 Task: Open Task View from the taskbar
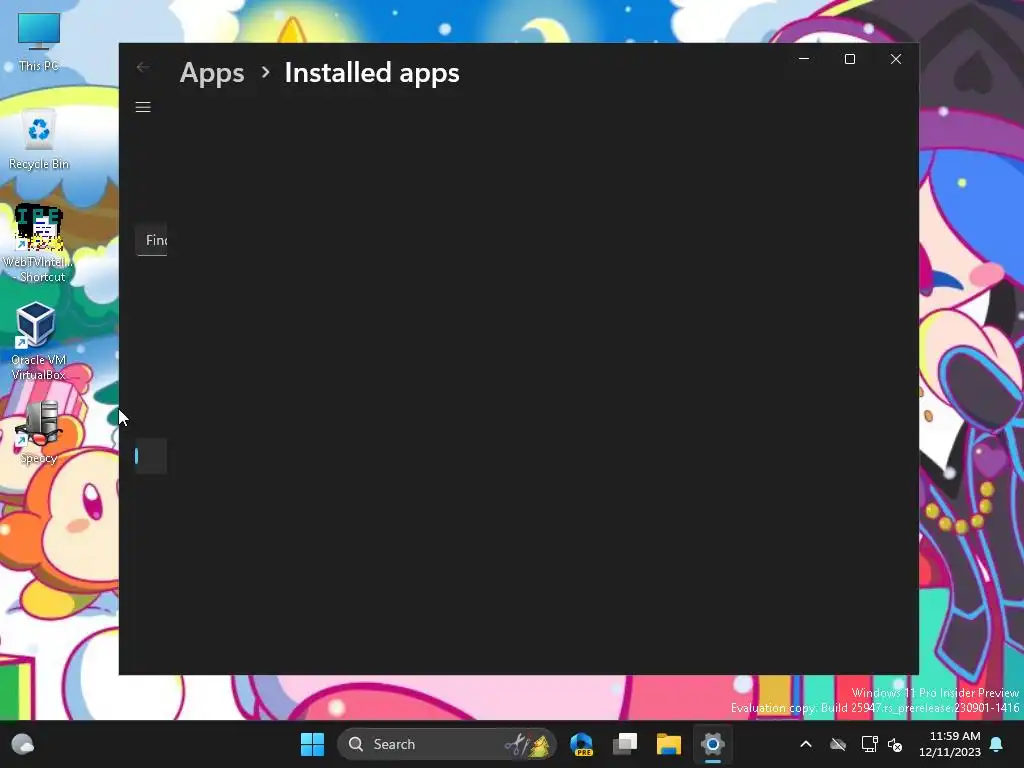pyautogui.click(x=625, y=744)
